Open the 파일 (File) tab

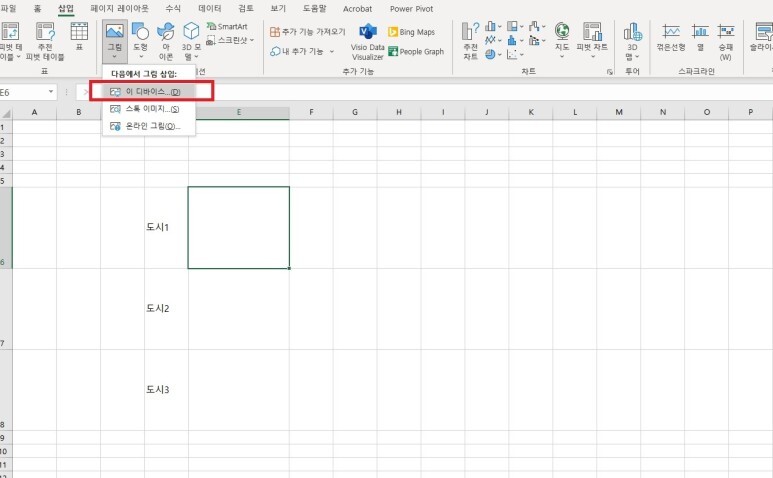[8, 8]
